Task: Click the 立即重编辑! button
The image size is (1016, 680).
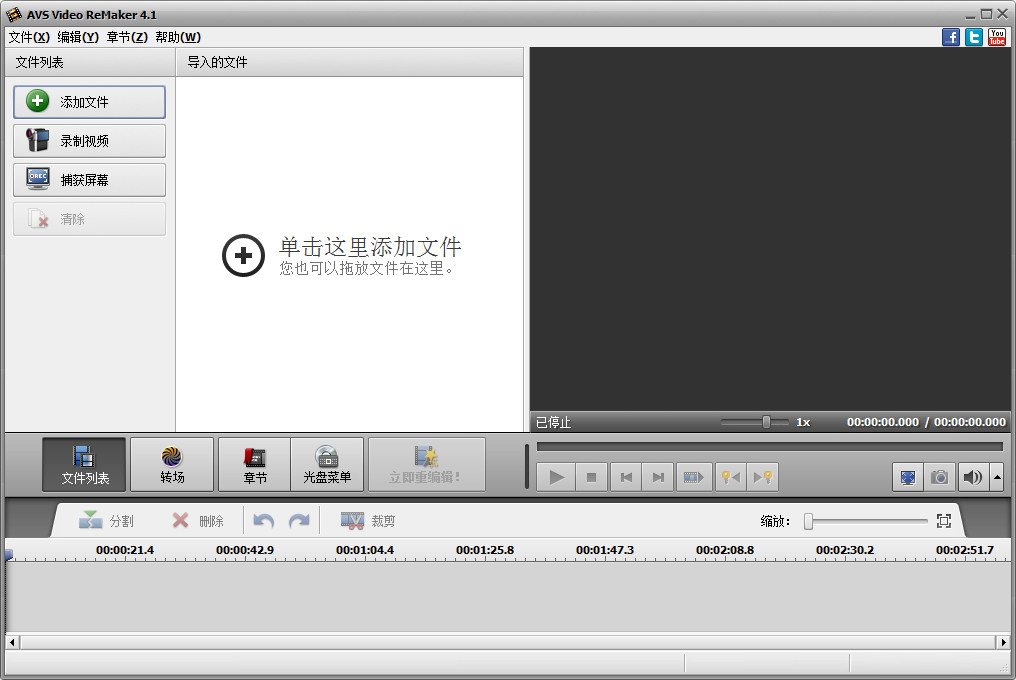Action: click(x=426, y=464)
